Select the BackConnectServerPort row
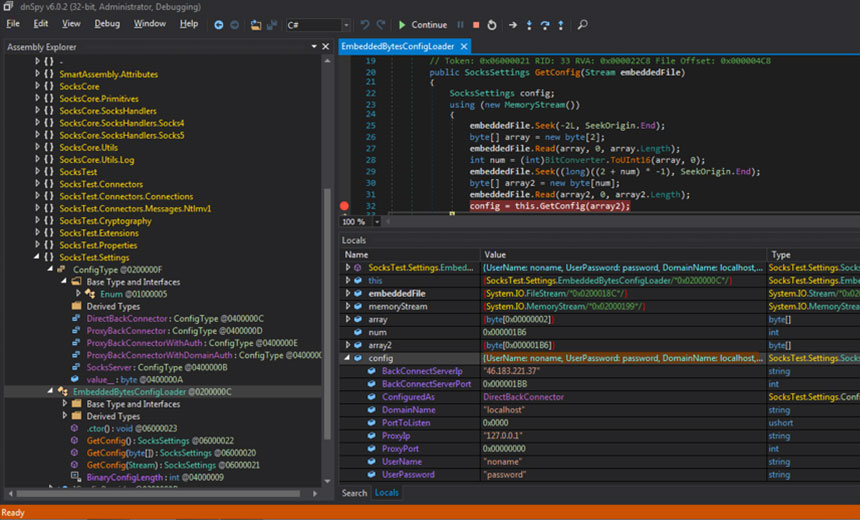This screenshot has width=860, height=520. [599, 384]
